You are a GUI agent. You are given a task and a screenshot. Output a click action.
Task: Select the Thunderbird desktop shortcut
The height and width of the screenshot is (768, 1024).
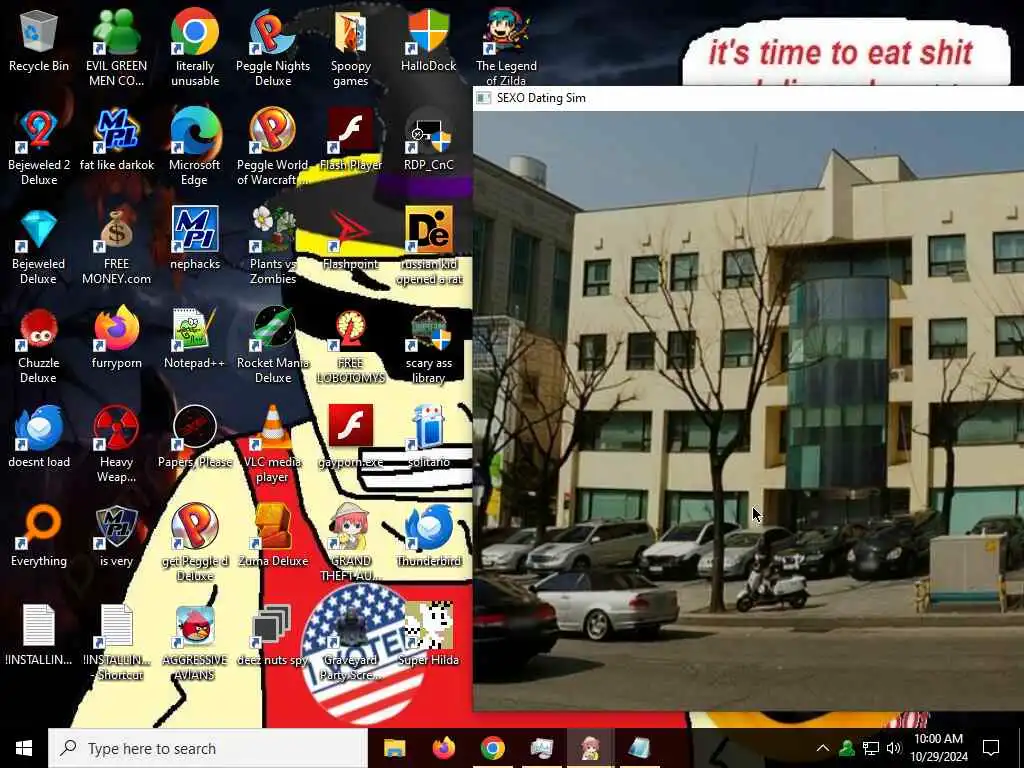428,538
